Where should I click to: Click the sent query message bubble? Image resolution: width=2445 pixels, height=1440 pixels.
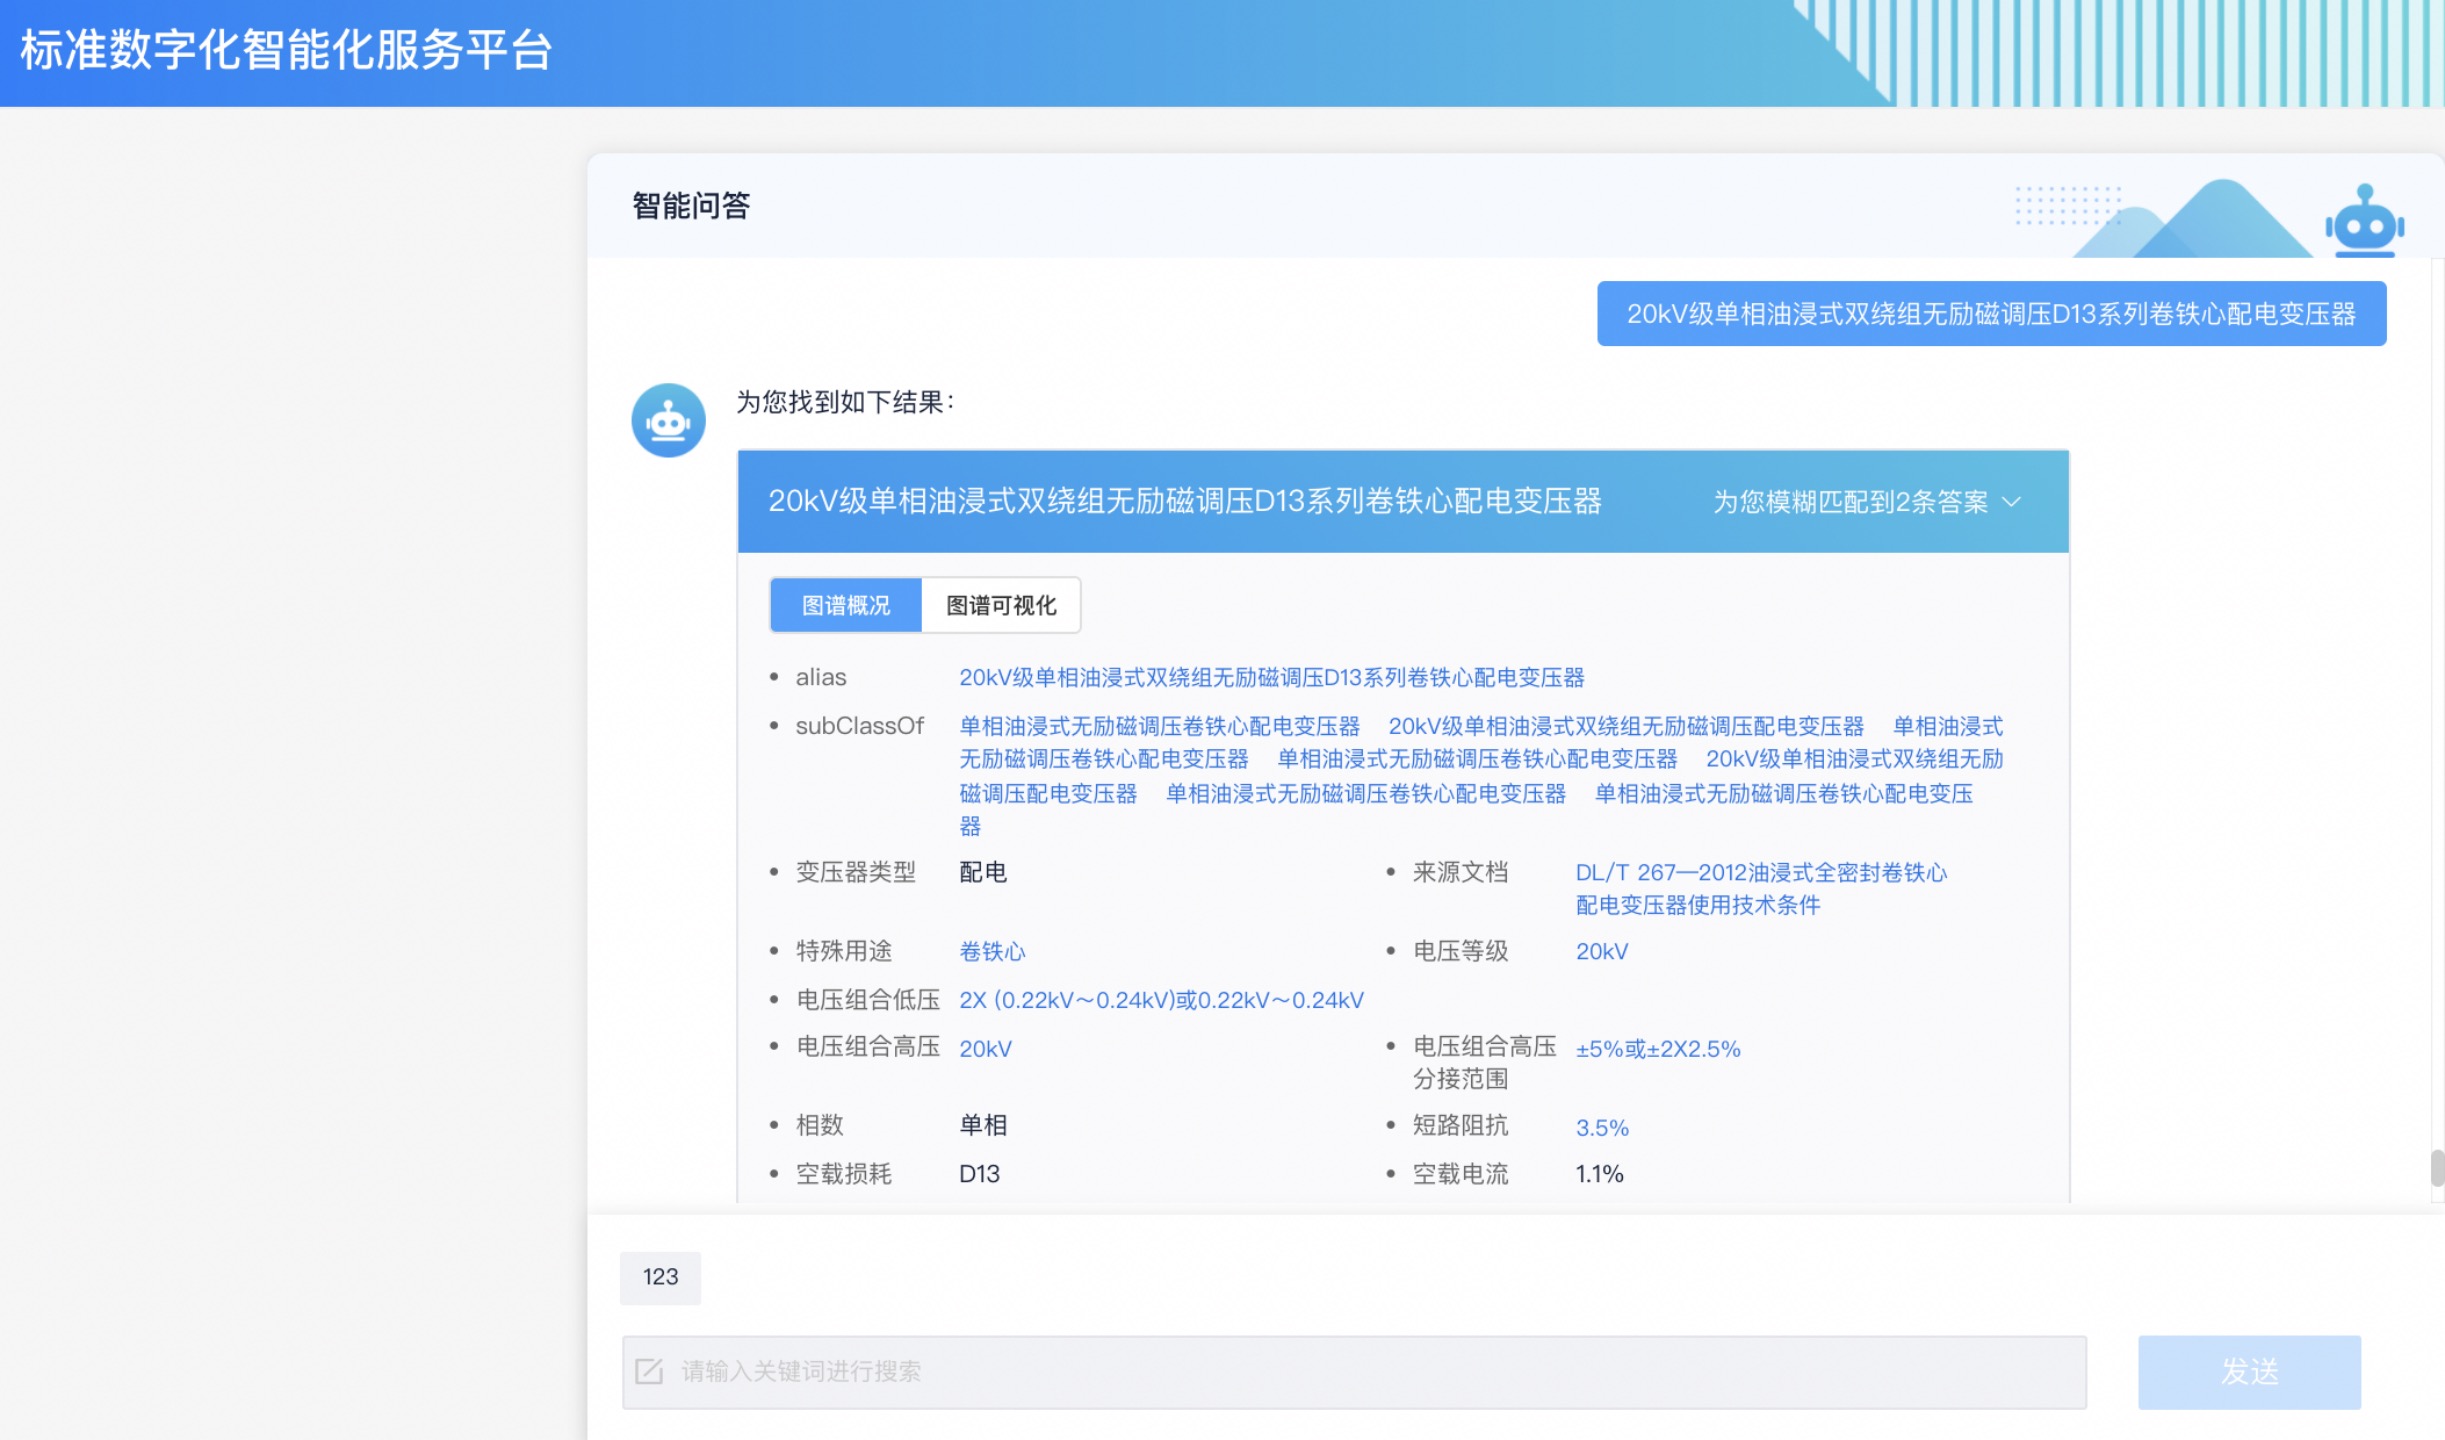tap(1990, 314)
